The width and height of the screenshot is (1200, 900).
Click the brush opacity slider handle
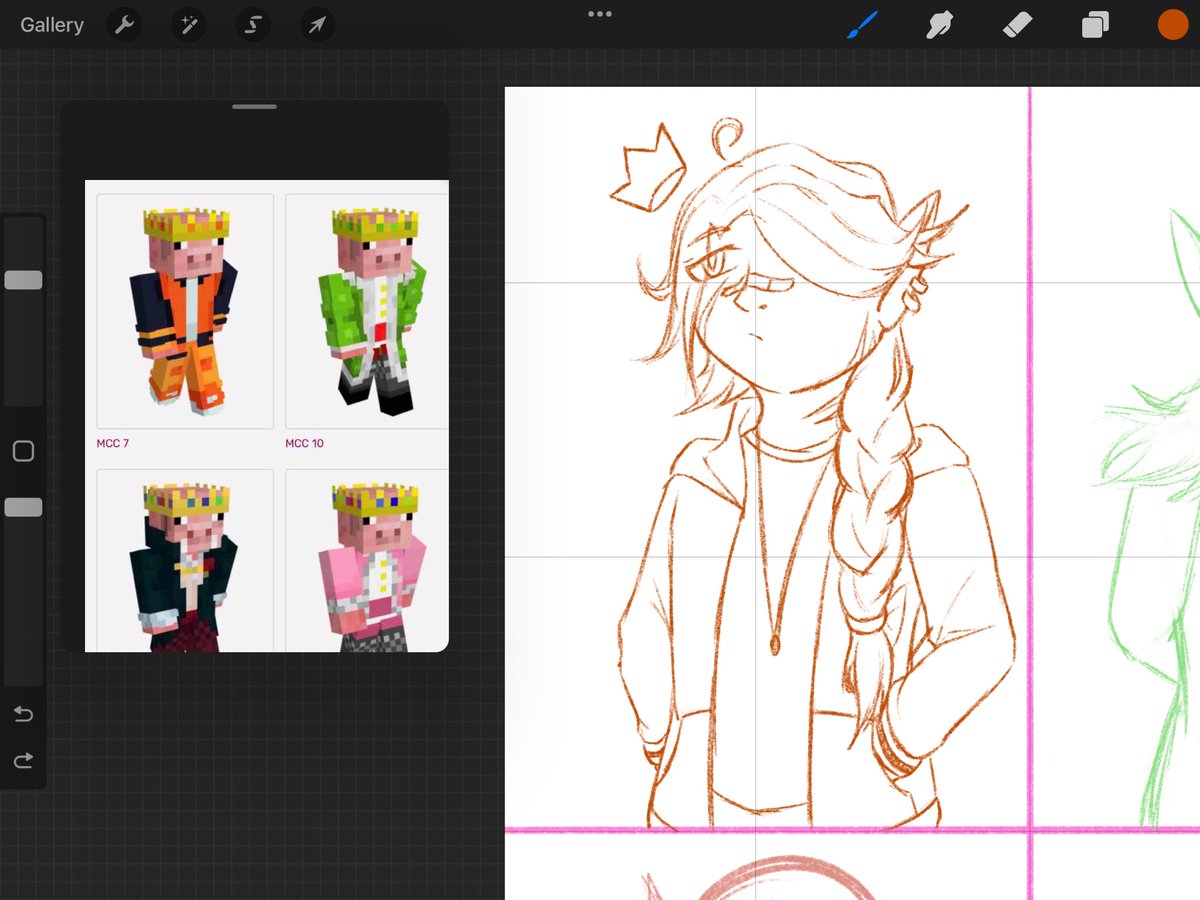pyautogui.click(x=23, y=508)
